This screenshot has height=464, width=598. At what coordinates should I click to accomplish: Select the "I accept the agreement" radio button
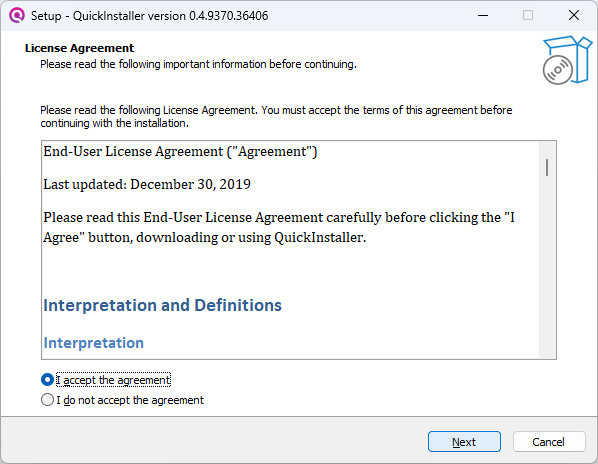click(x=47, y=380)
